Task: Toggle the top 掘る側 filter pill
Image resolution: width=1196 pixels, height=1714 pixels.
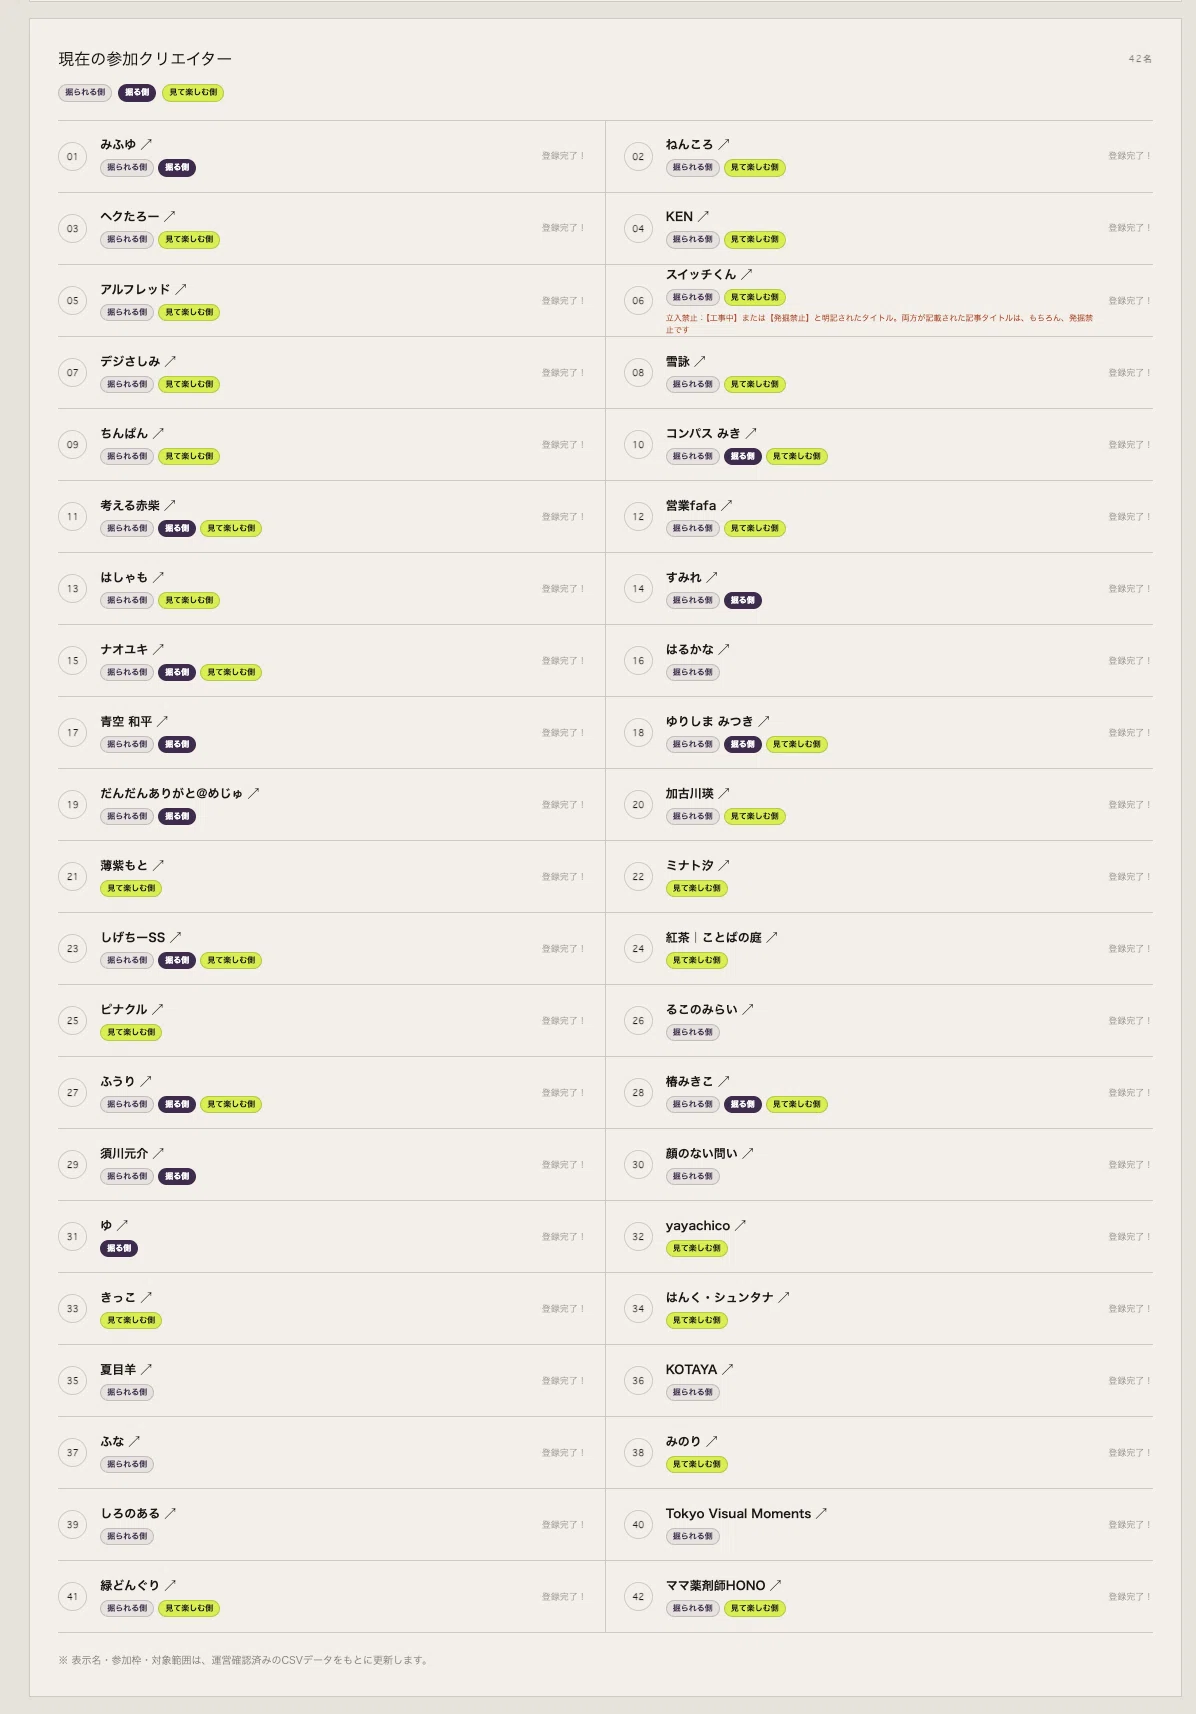Action: point(137,92)
